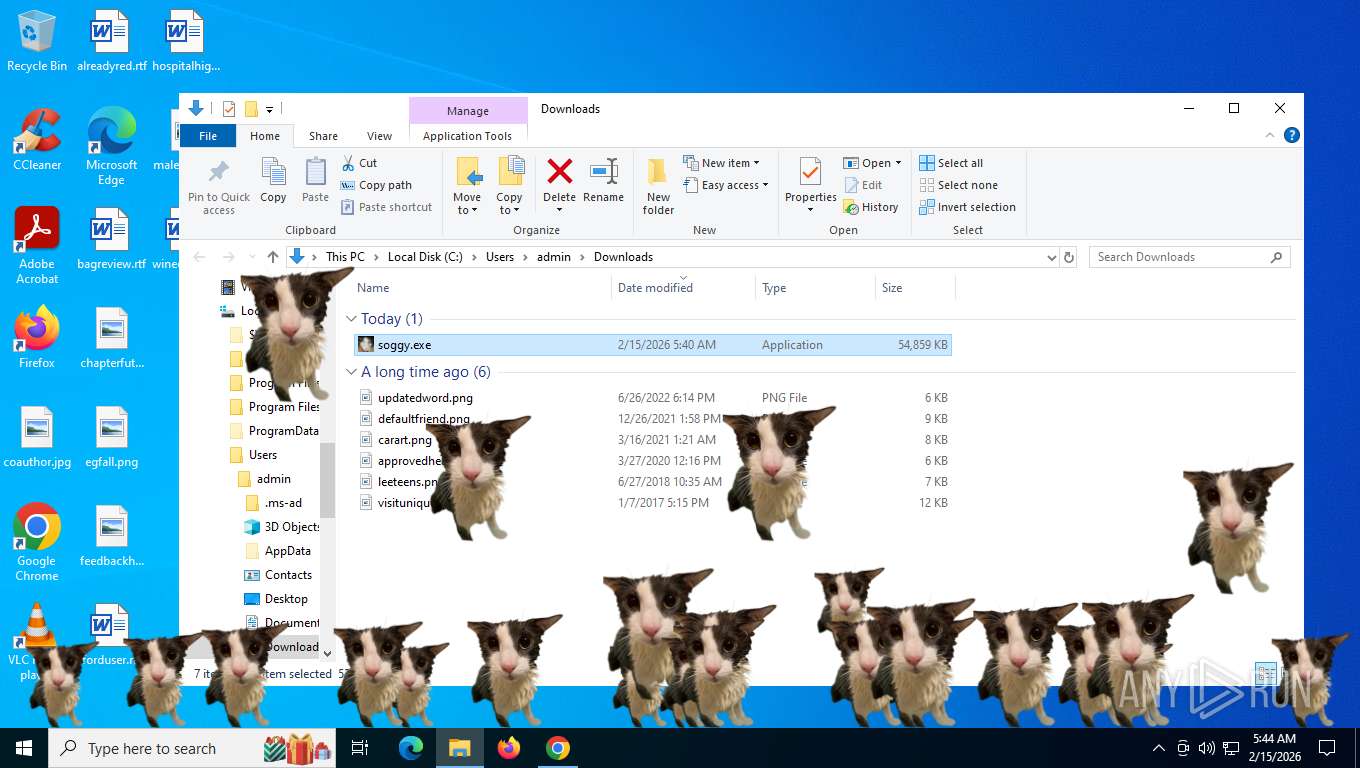Viewport: 1360px width, 768px height.
Task: Switch to the View tab
Action: click(379, 136)
